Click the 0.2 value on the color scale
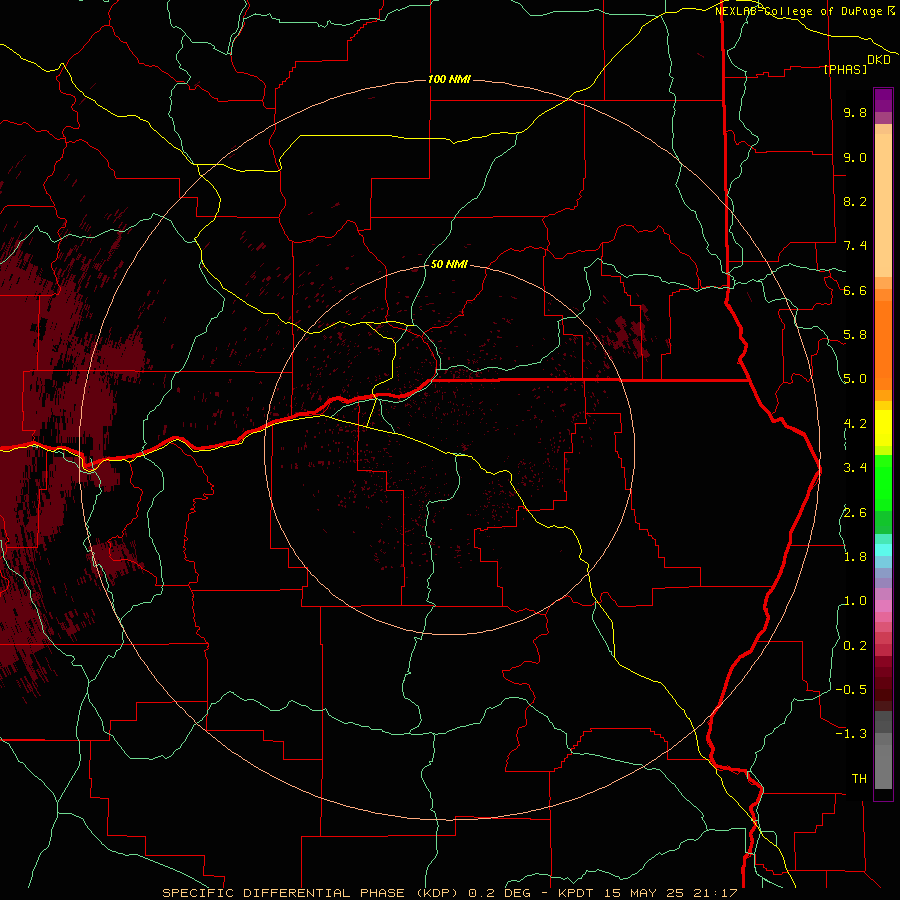 [x=855, y=646]
